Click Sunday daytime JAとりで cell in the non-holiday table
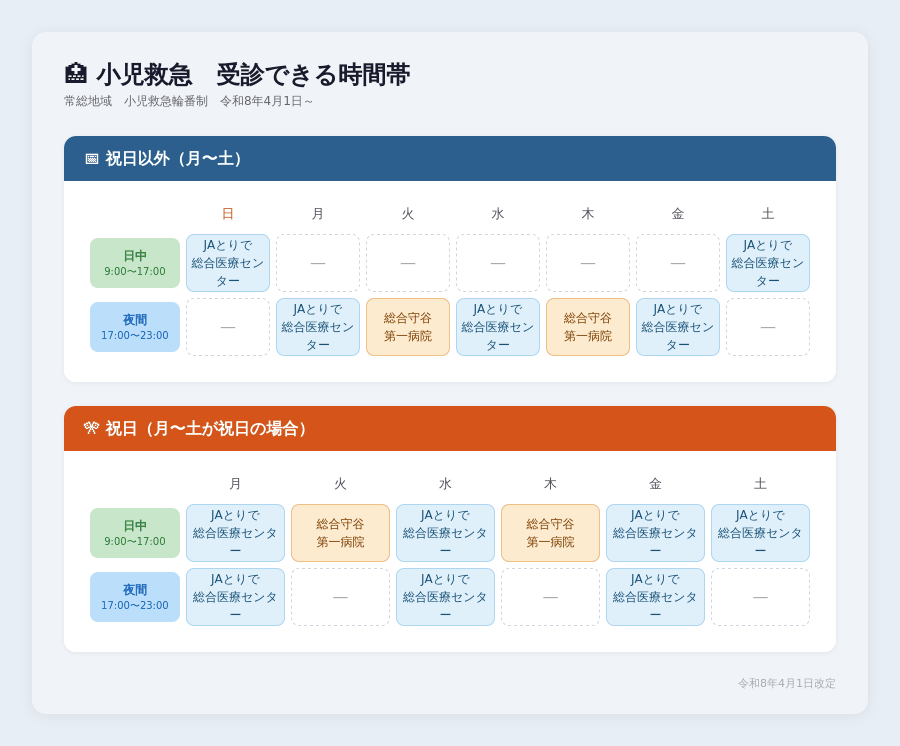 point(228,263)
